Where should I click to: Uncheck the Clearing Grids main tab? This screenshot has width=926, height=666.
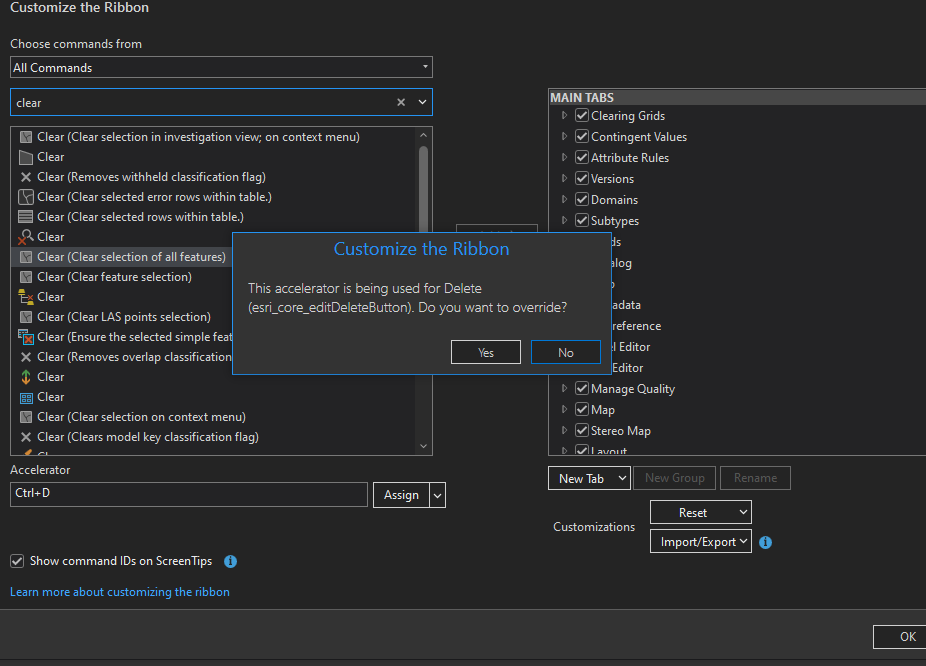pyautogui.click(x=581, y=115)
